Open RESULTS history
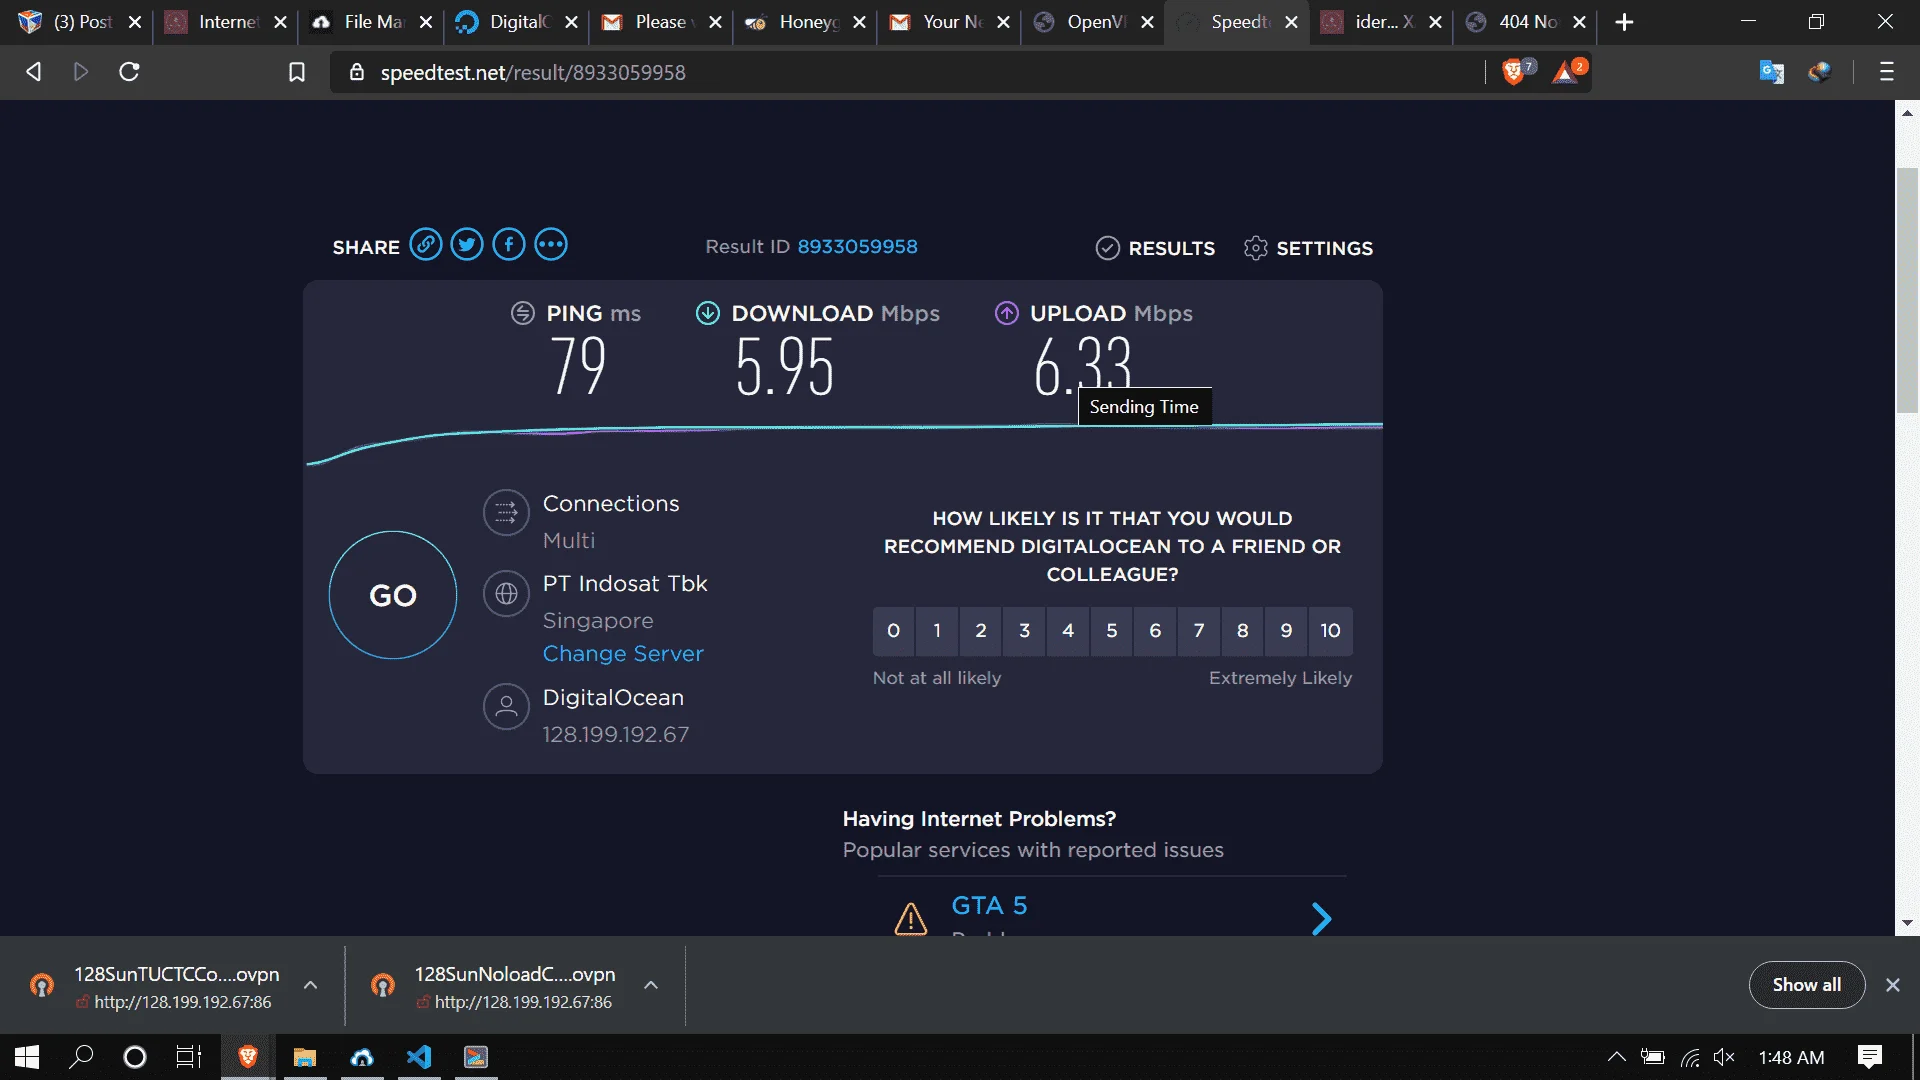 point(1155,248)
